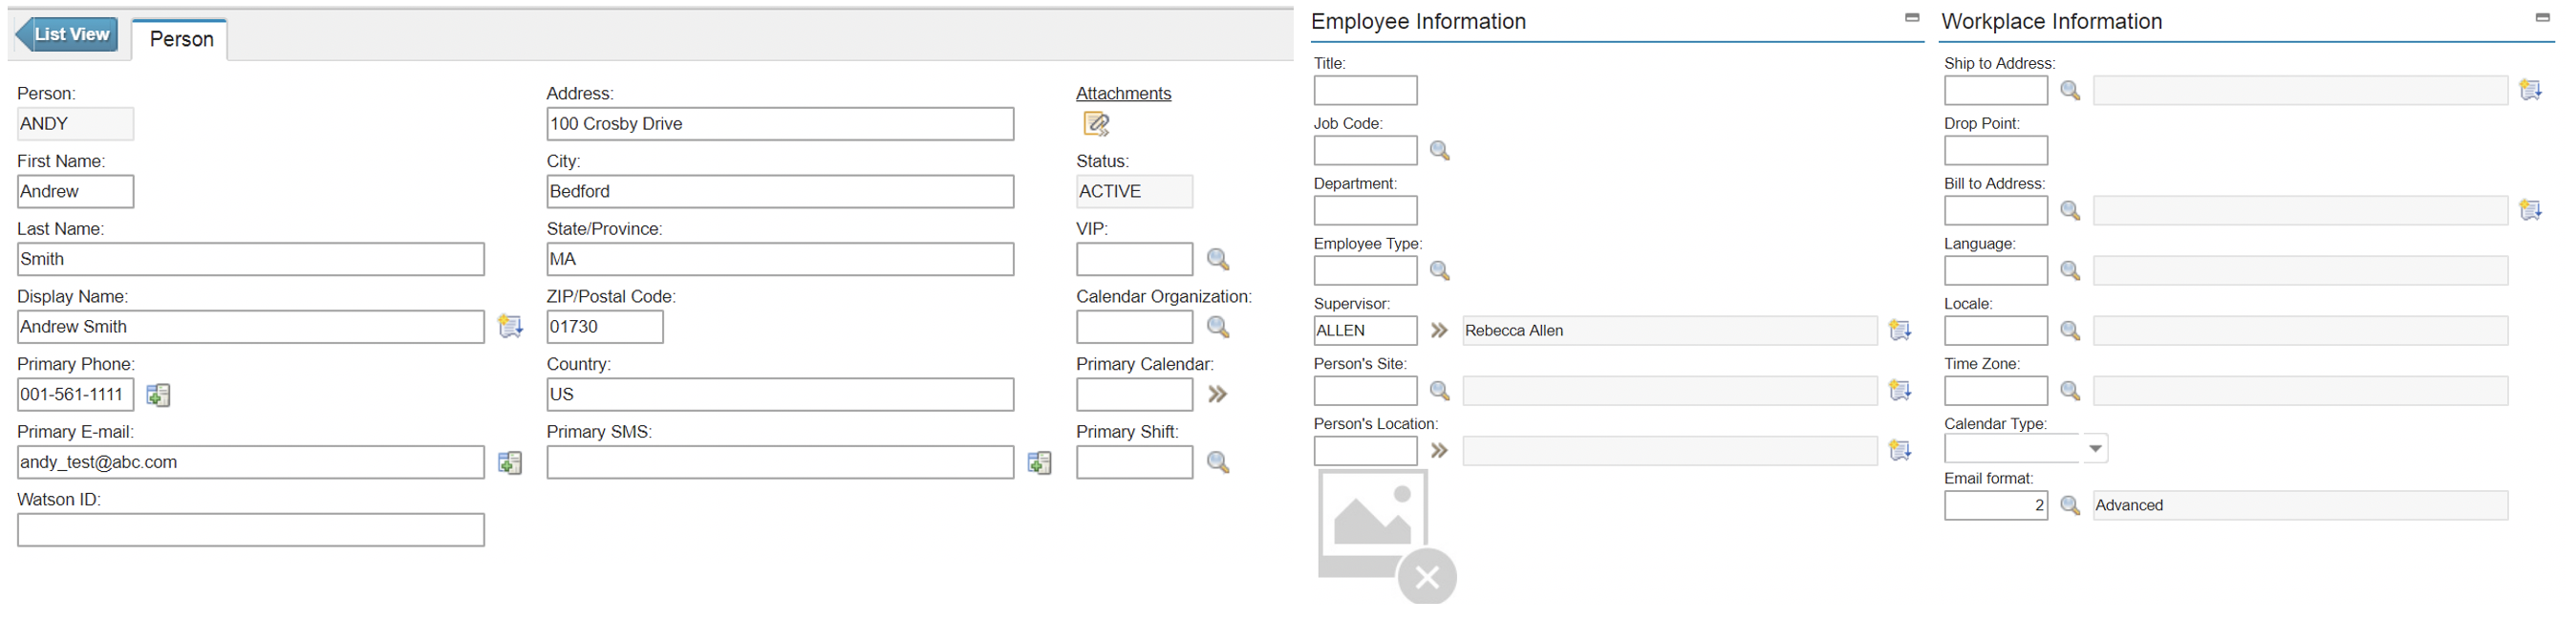The height and width of the screenshot is (621, 2576).
Task: Switch to the List View tab
Action: click(x=67, y=35)
